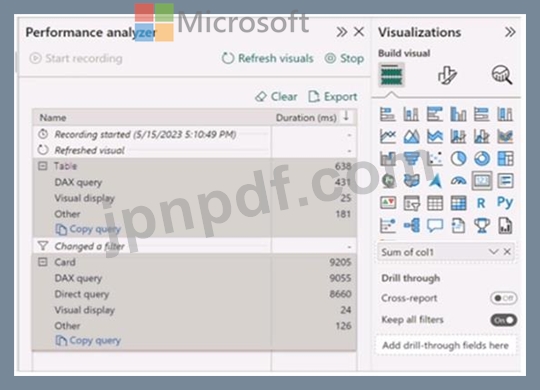Select the Direct query row
The width and height of the screenshot is (540, 390).
tap(195, 294)
